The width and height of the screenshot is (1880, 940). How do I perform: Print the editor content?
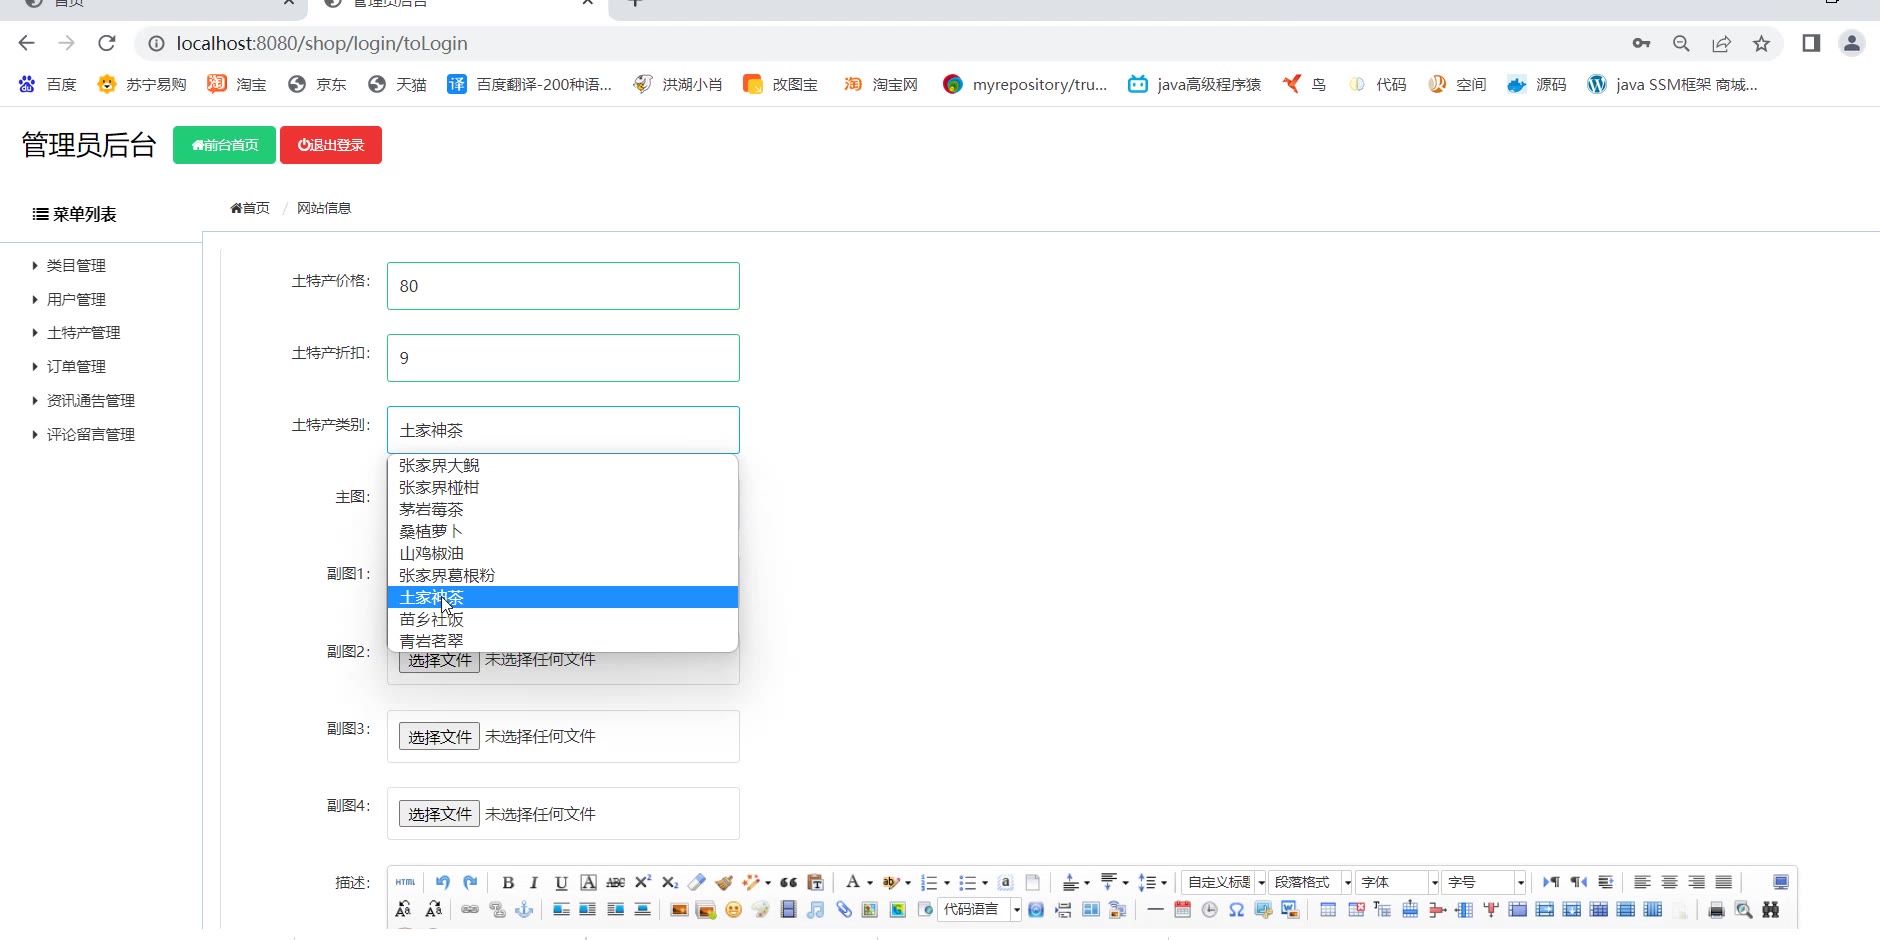[x=1717, y=910]
